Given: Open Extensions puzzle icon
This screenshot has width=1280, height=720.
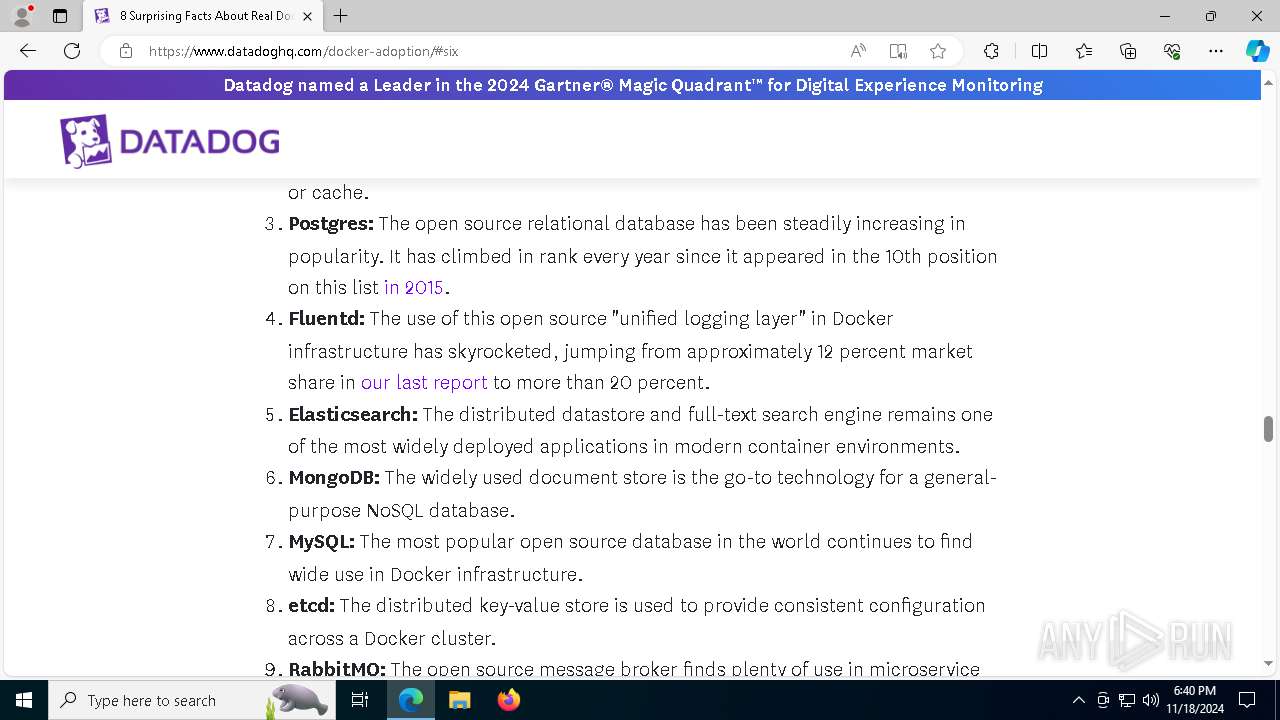Looking at the screenshot, I should pos(991,51).
